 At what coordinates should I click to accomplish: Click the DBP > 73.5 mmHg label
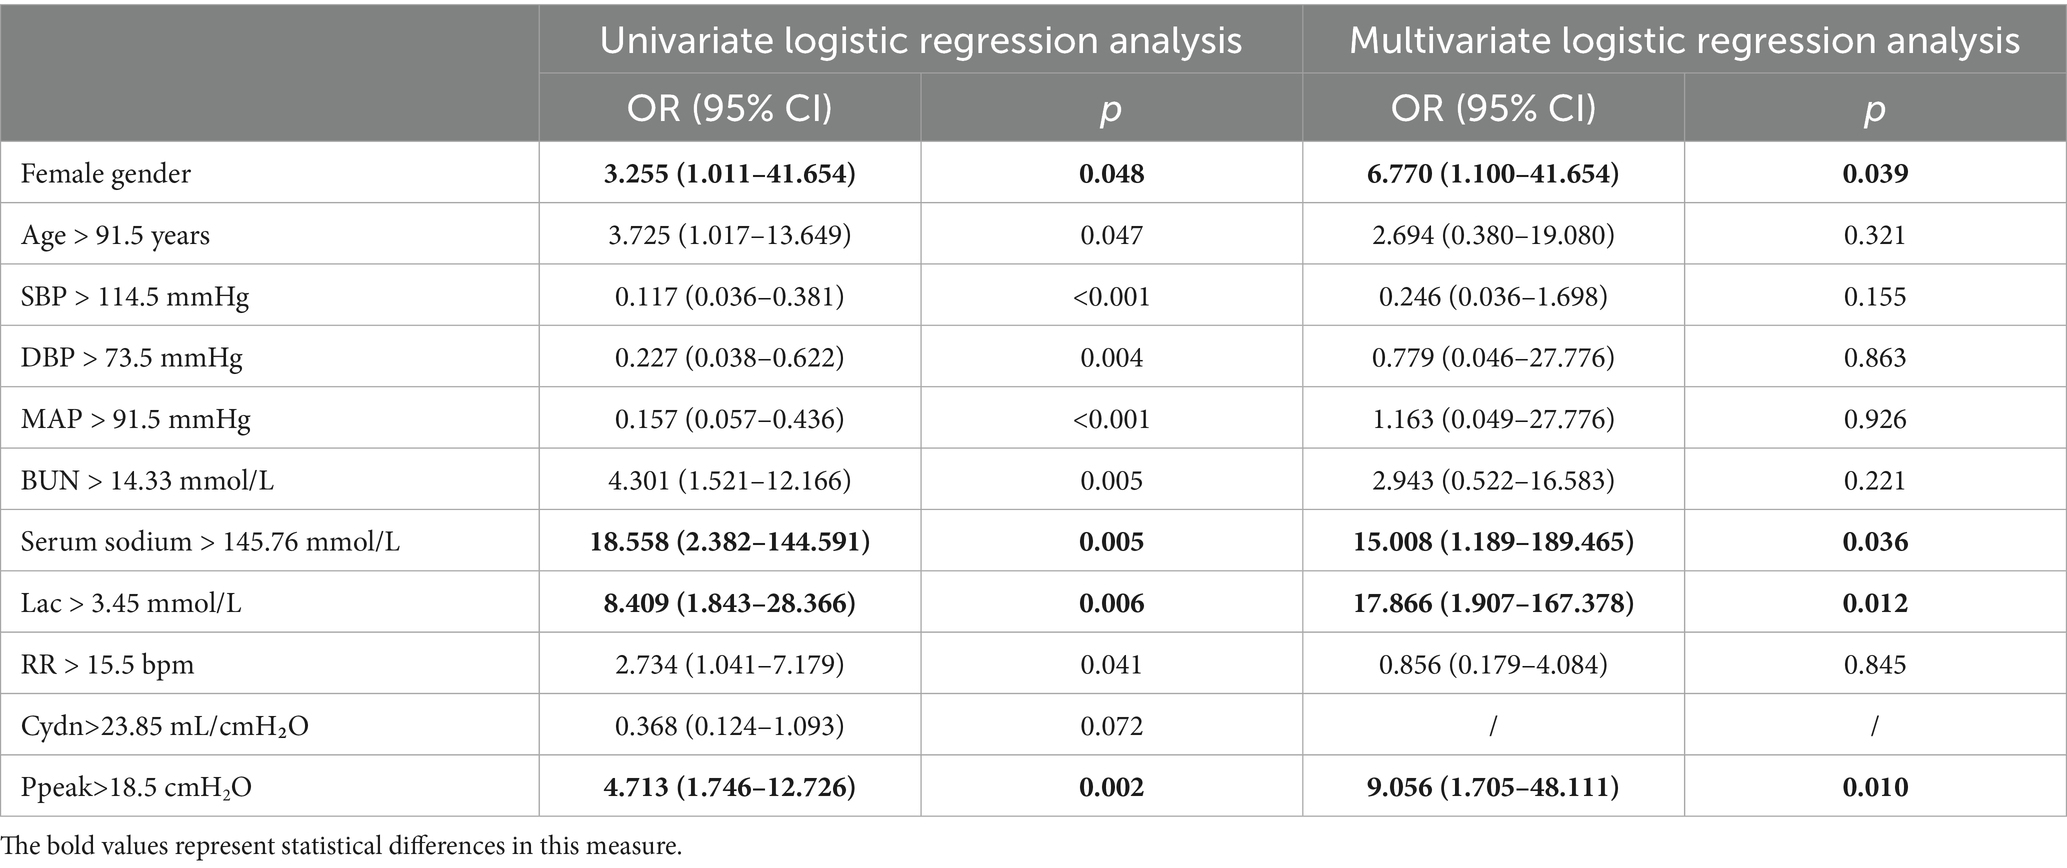click(x=132, y=358)
